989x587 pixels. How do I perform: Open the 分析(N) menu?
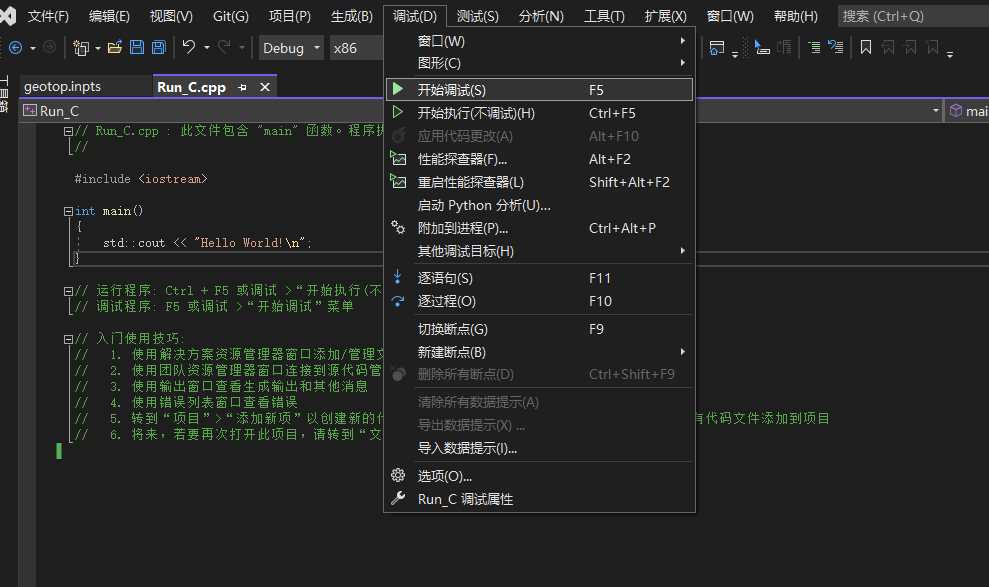541,16
